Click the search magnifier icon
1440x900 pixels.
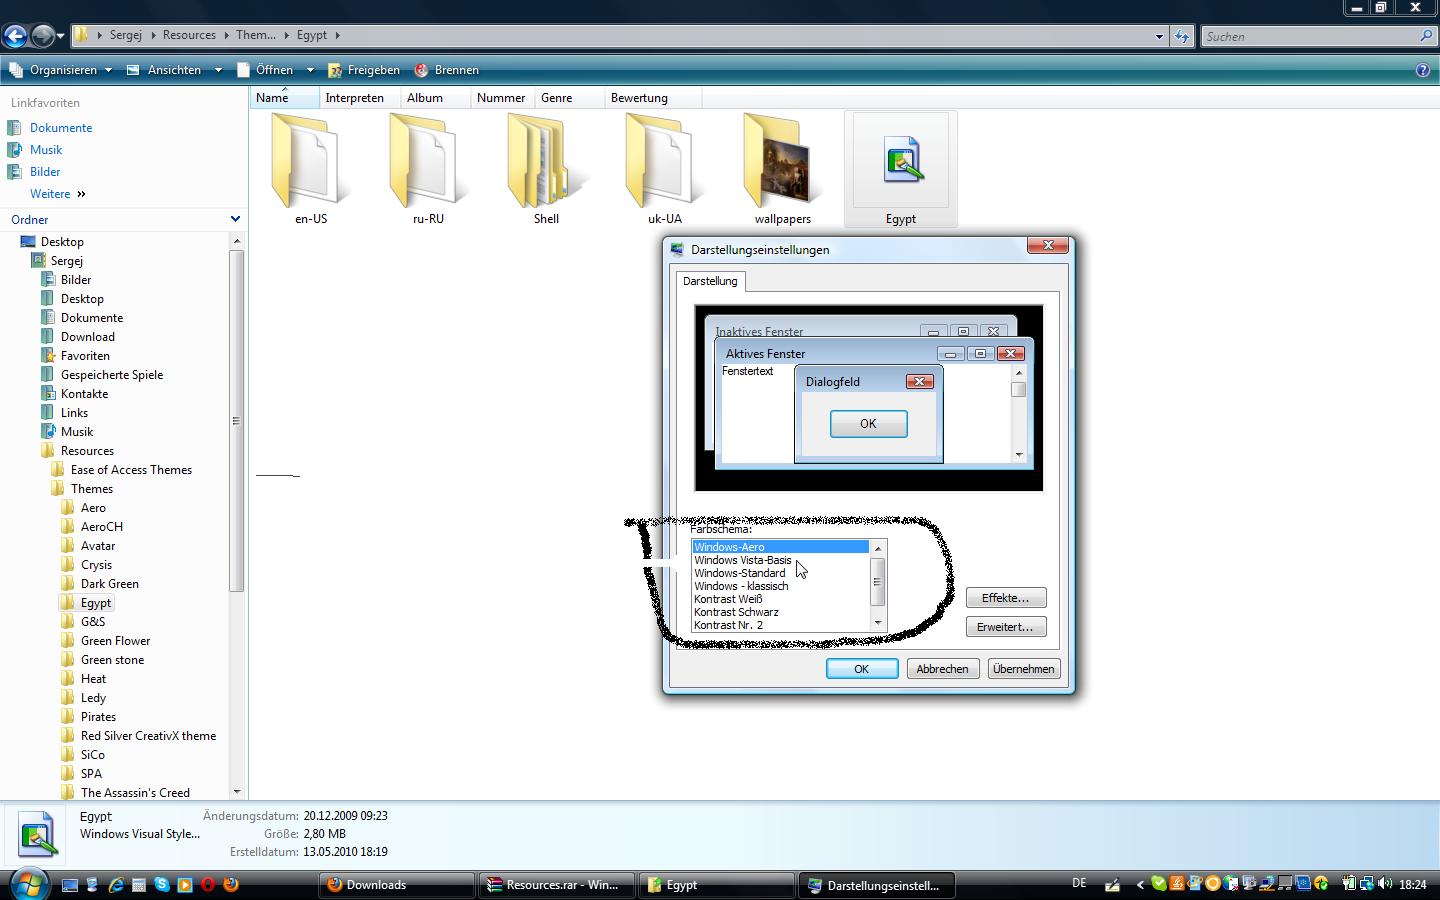point(1426,36)
